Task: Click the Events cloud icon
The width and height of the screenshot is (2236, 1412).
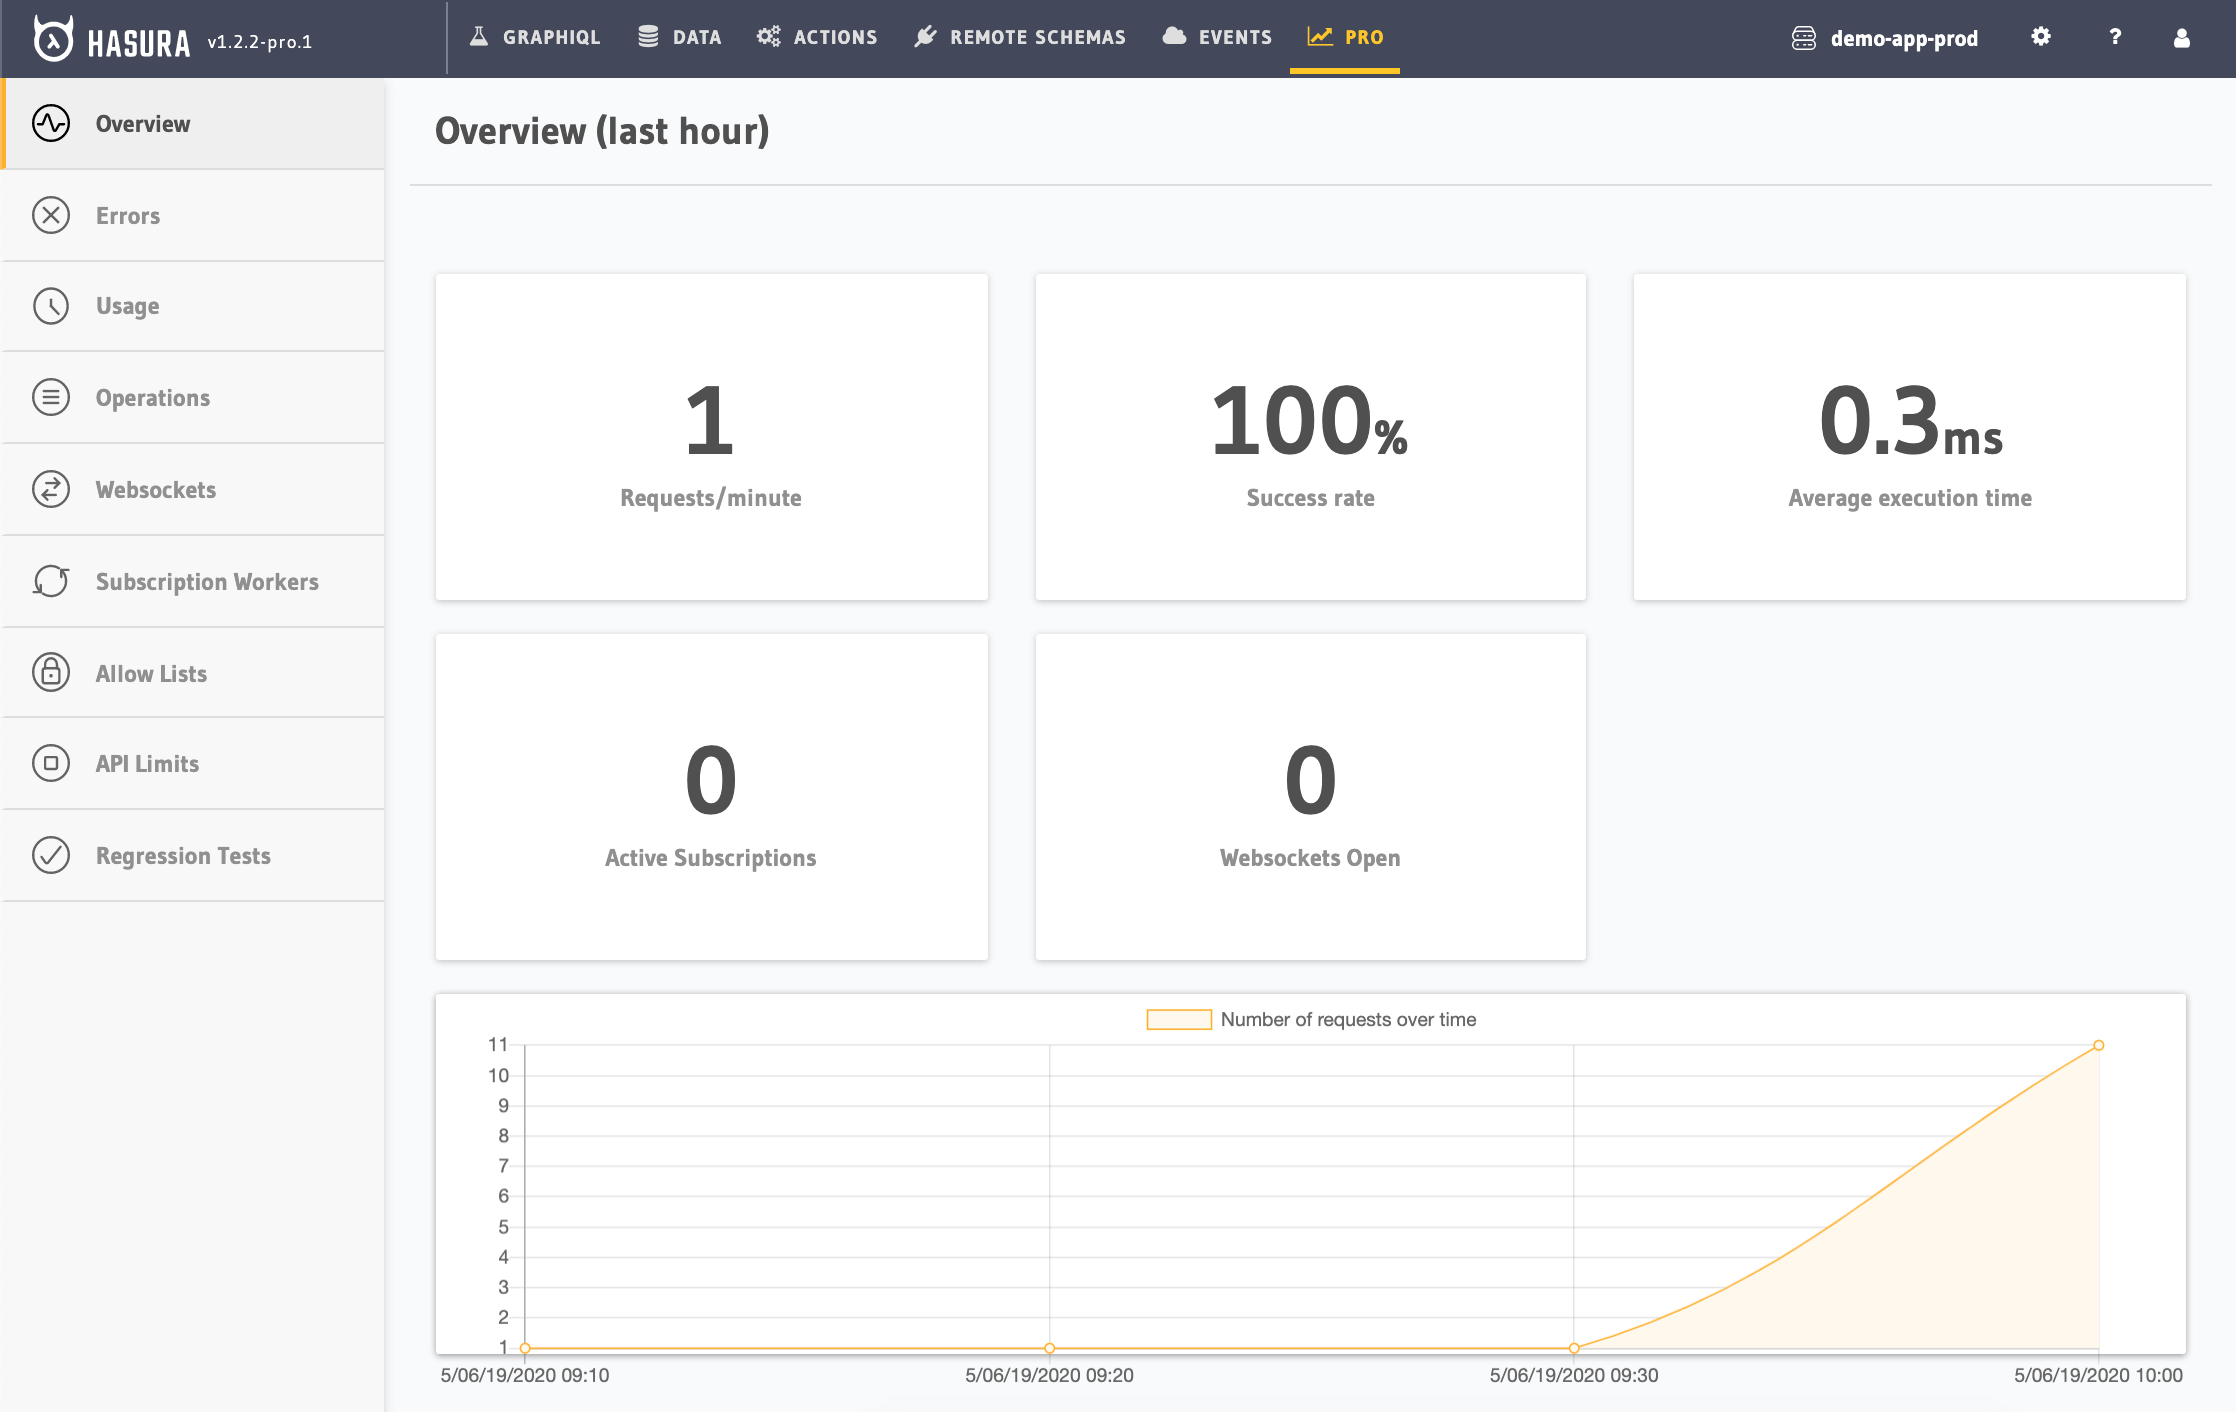Action: 1174,37
